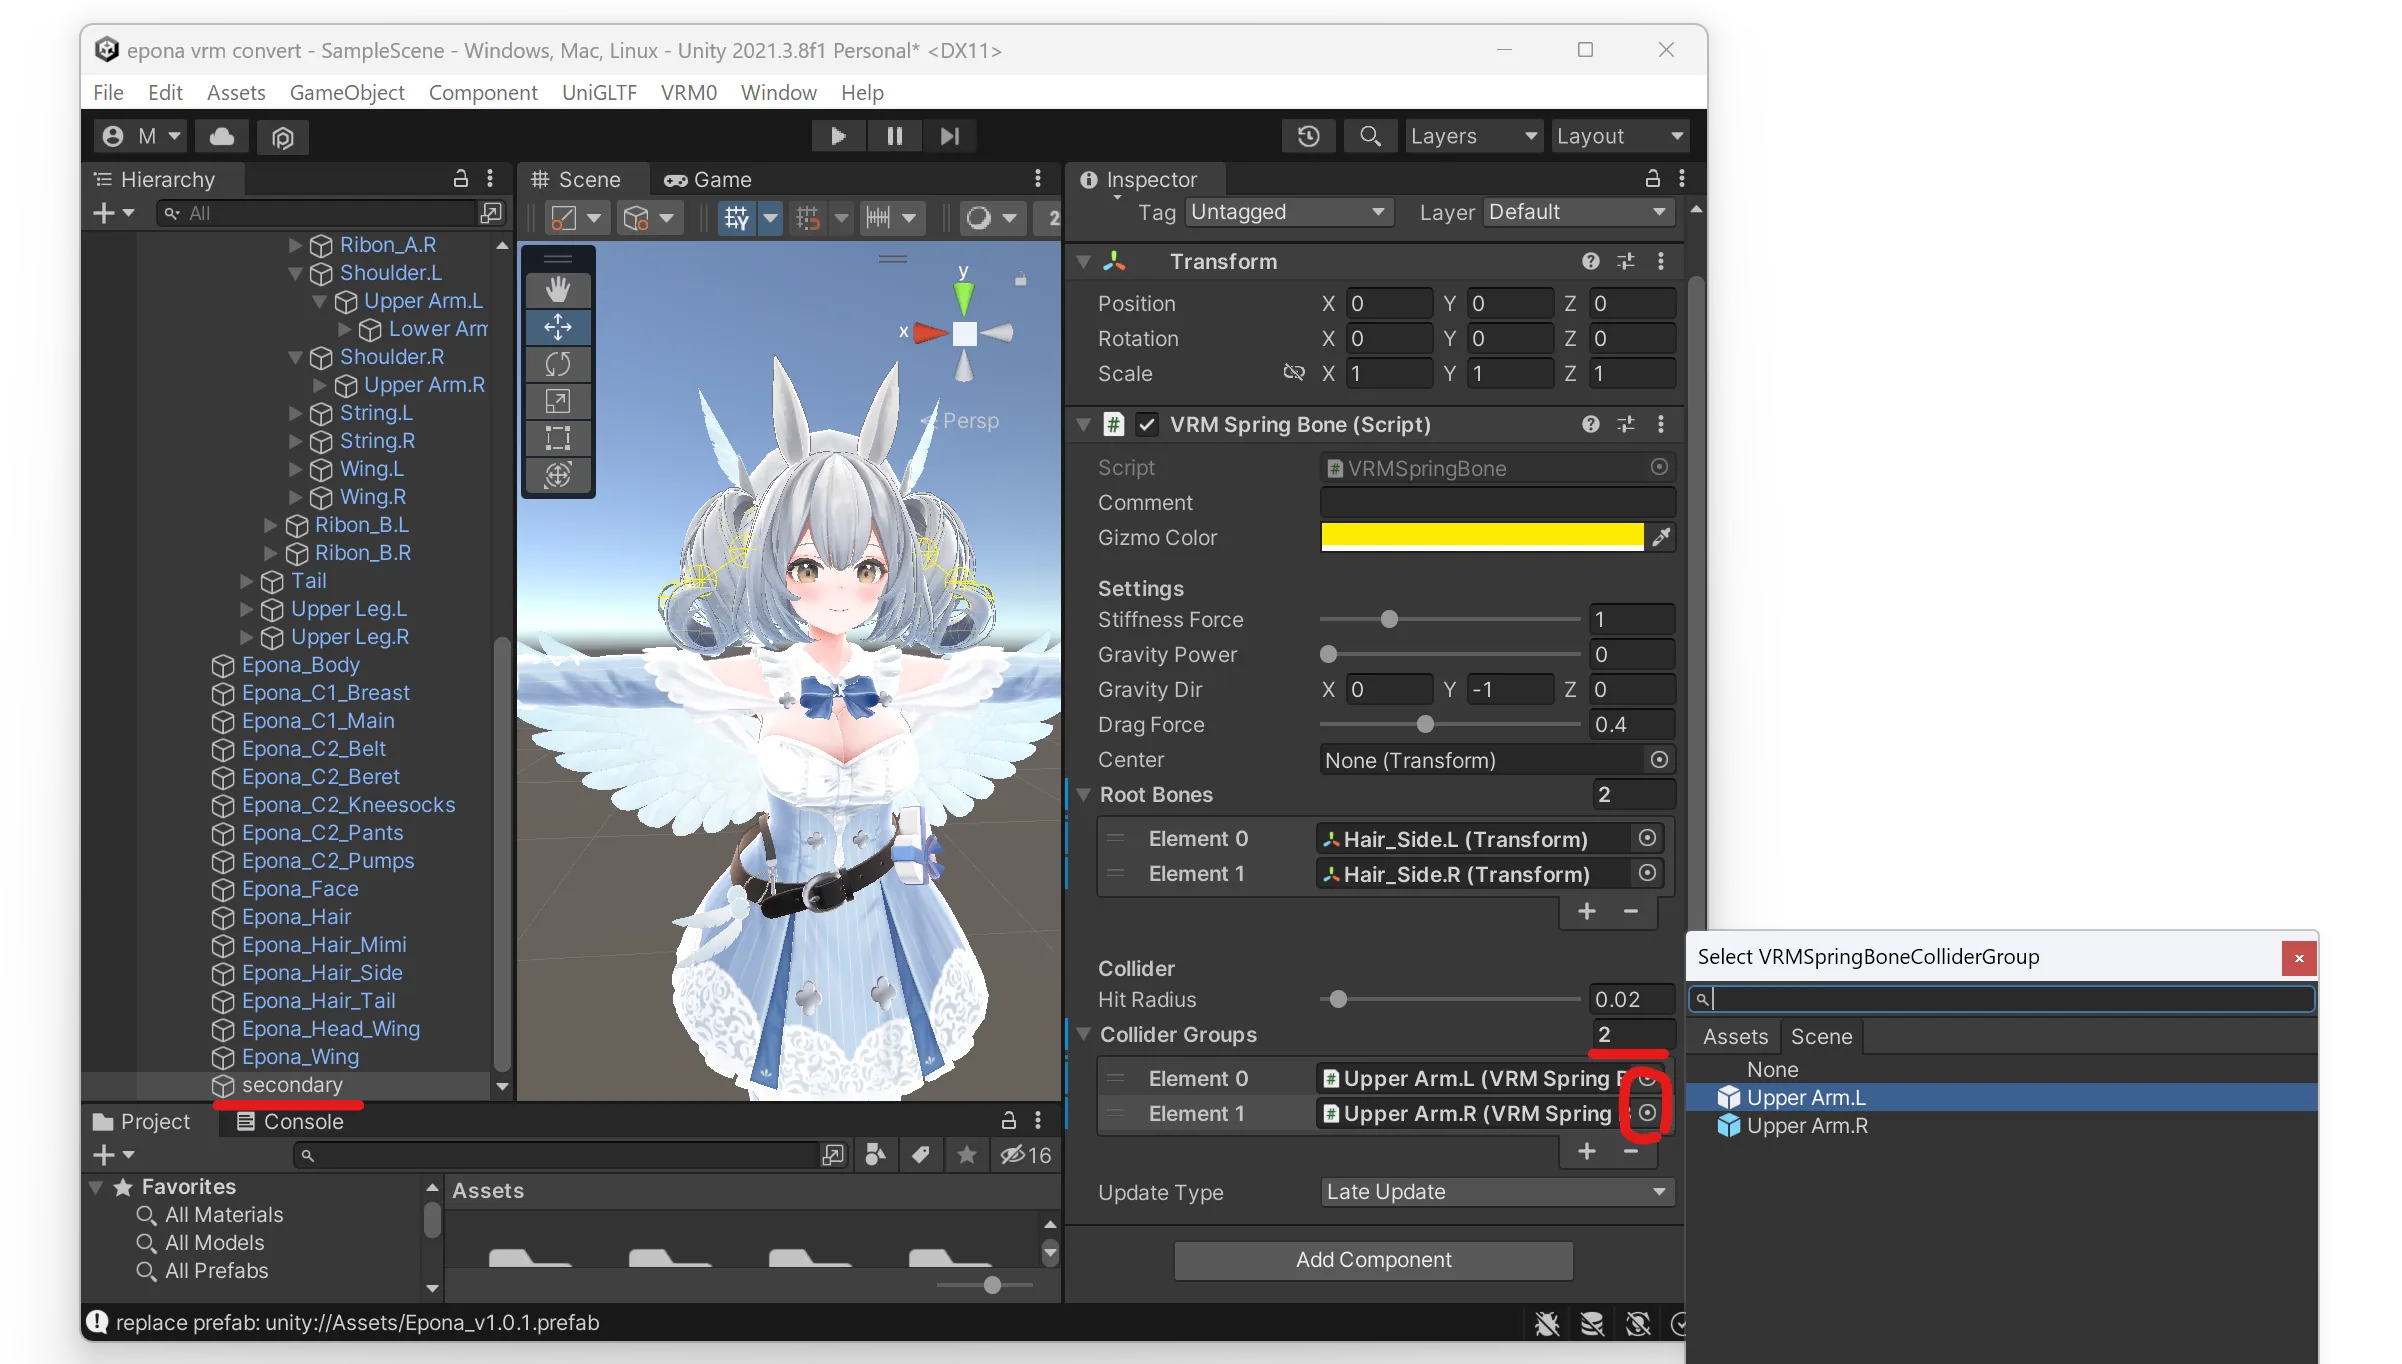Open the Layers dropdown in toolbar
Image resolution: width=2402 pixels, height=1364 pixels.
point(1474,136)
